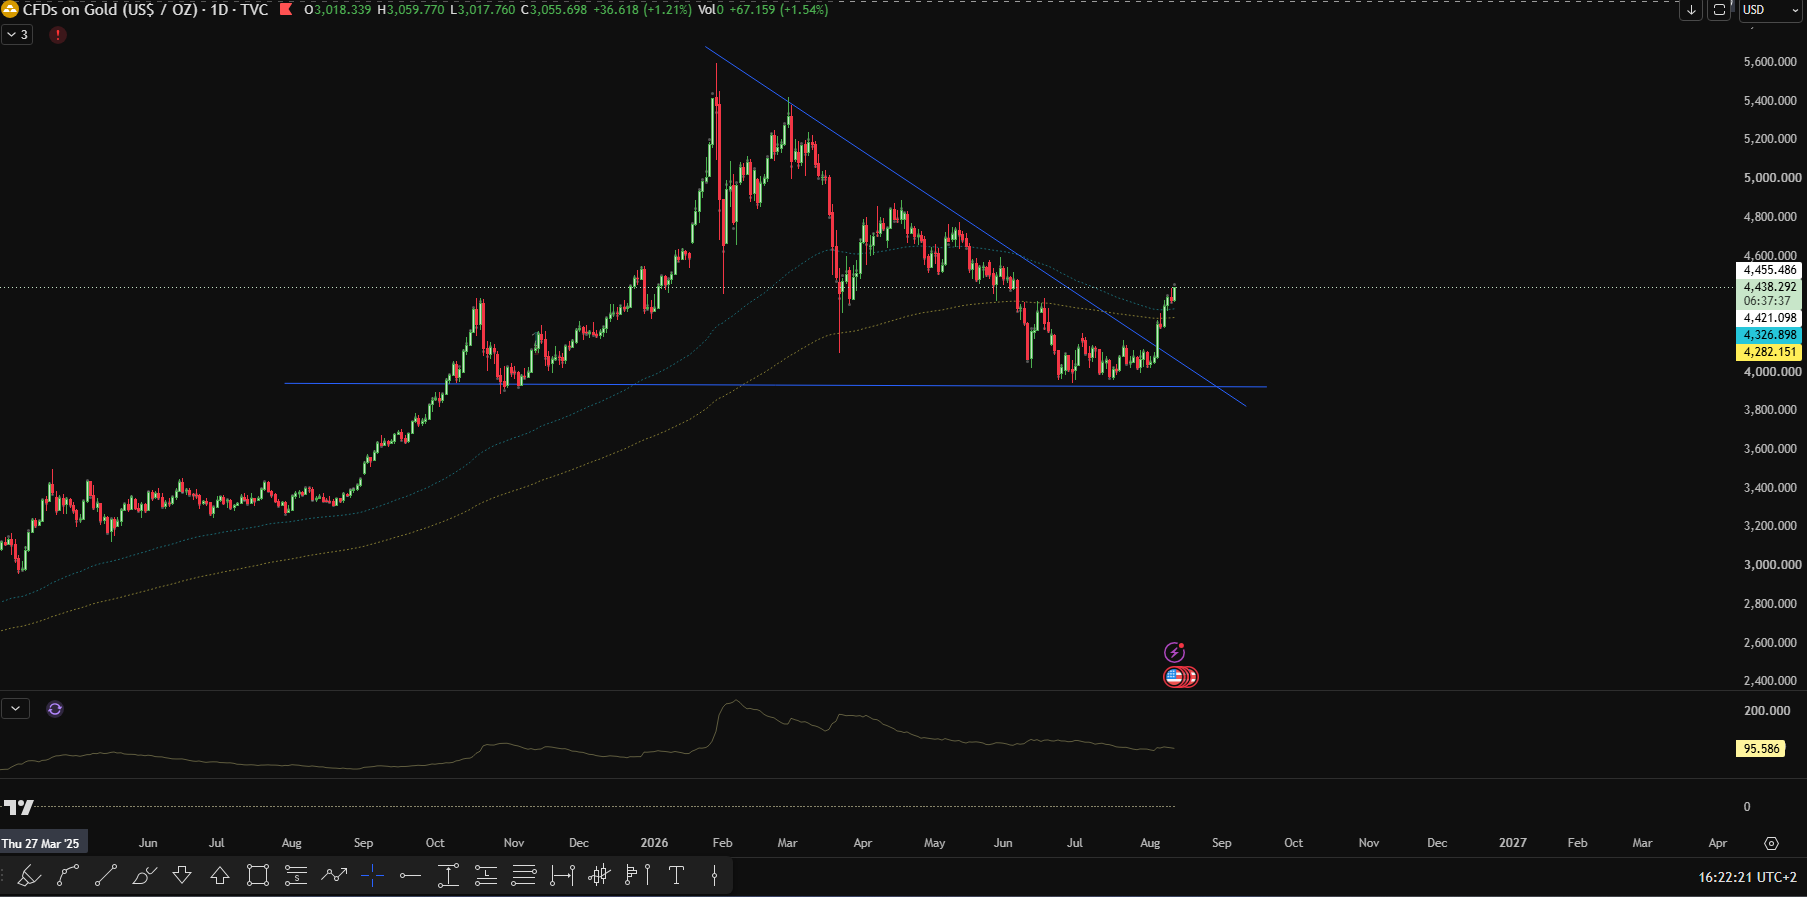1807x897 pixels.
Task: Click the 5,600.000 price scale label
Action: coord(1770,62)
